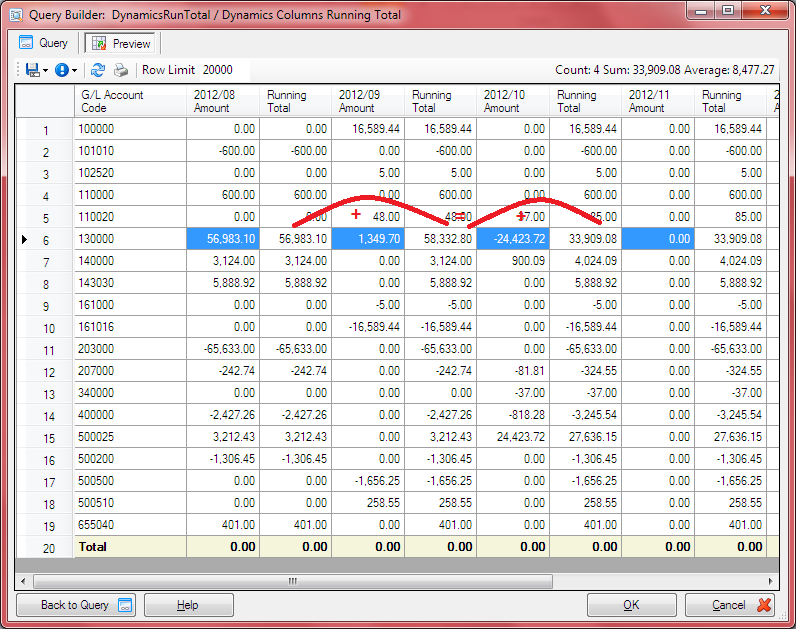
Task: Confirm with the OK button
Action: click(x=632, y=605)
